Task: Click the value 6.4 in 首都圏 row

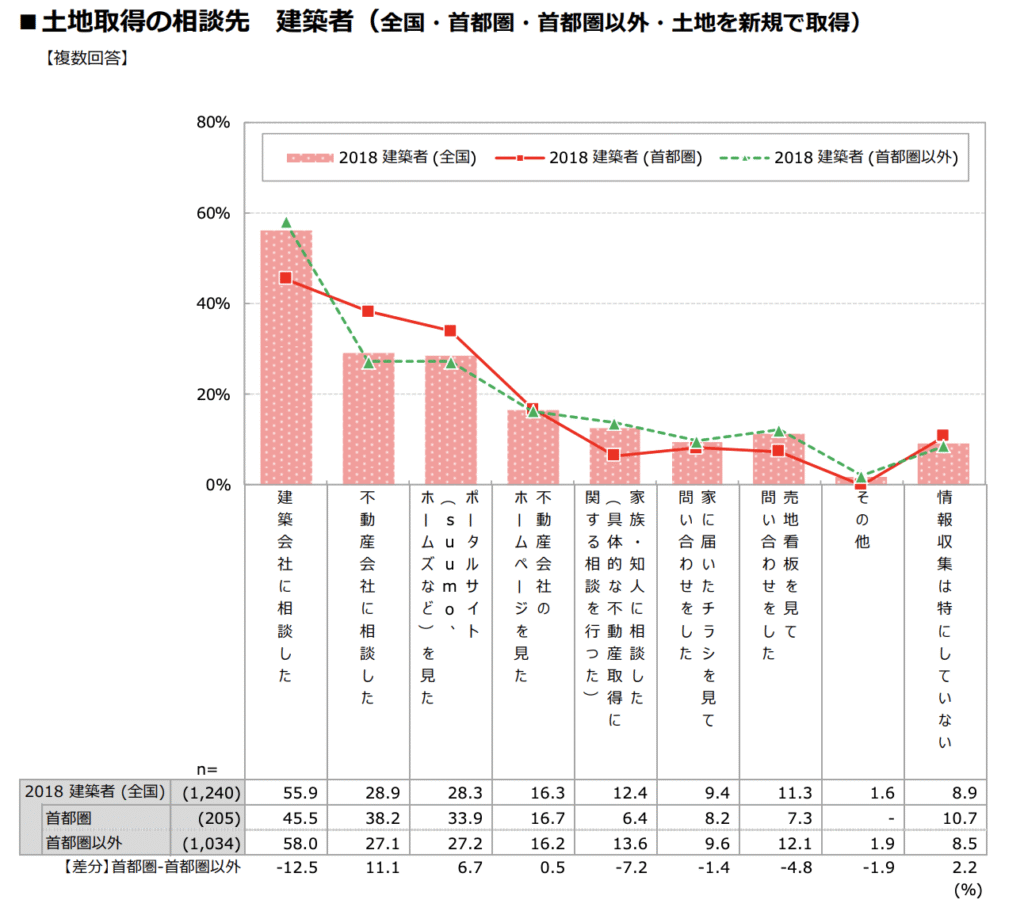Action: click(x=635, y=818)
